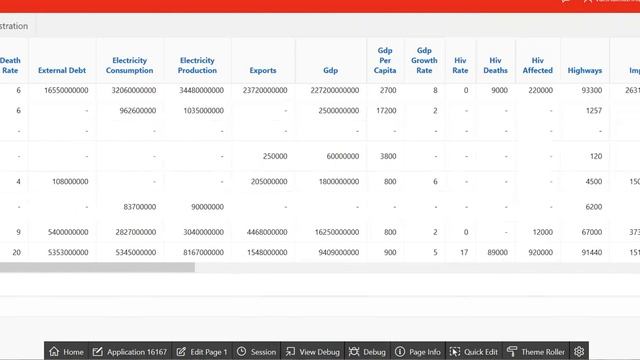Click Gdp Growth Rate column header
The image size is (640, 360).
pyautogui.click(x=424, y=60)
